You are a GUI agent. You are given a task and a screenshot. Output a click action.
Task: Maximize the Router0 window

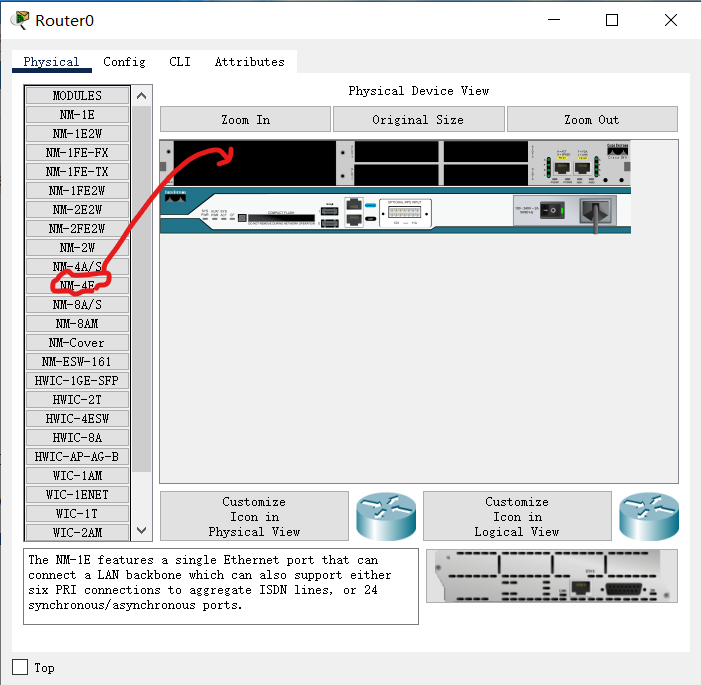pos(612,20)
